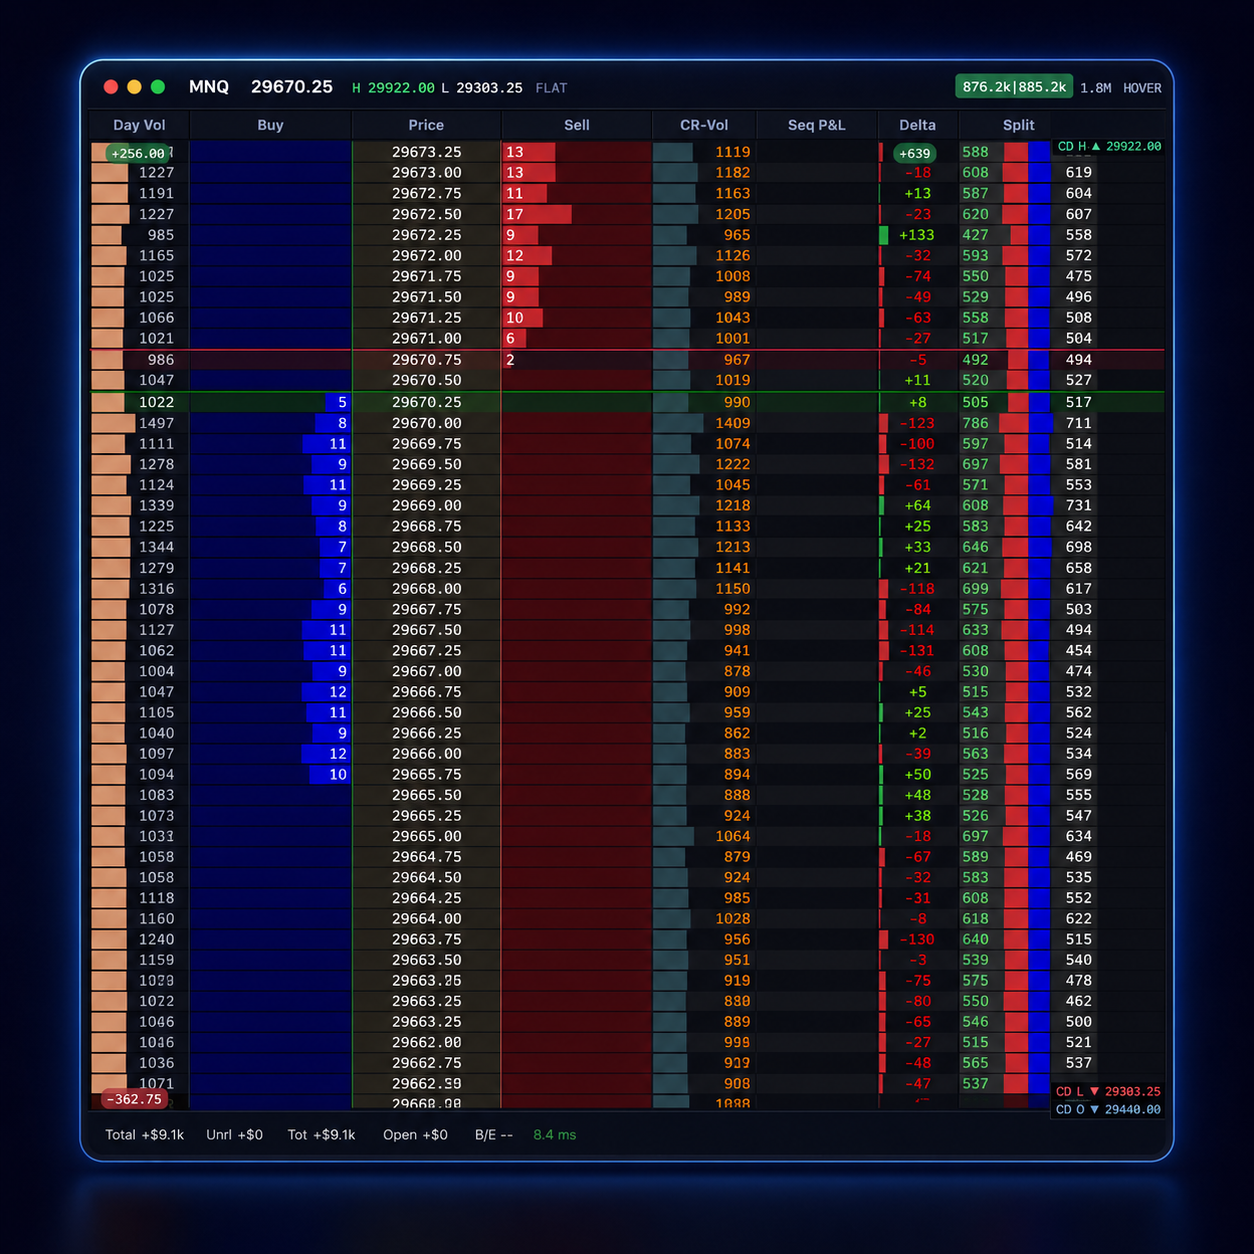Click the footer Open +$0 readout
1254x1254 pixels.
coord(416,1135)
